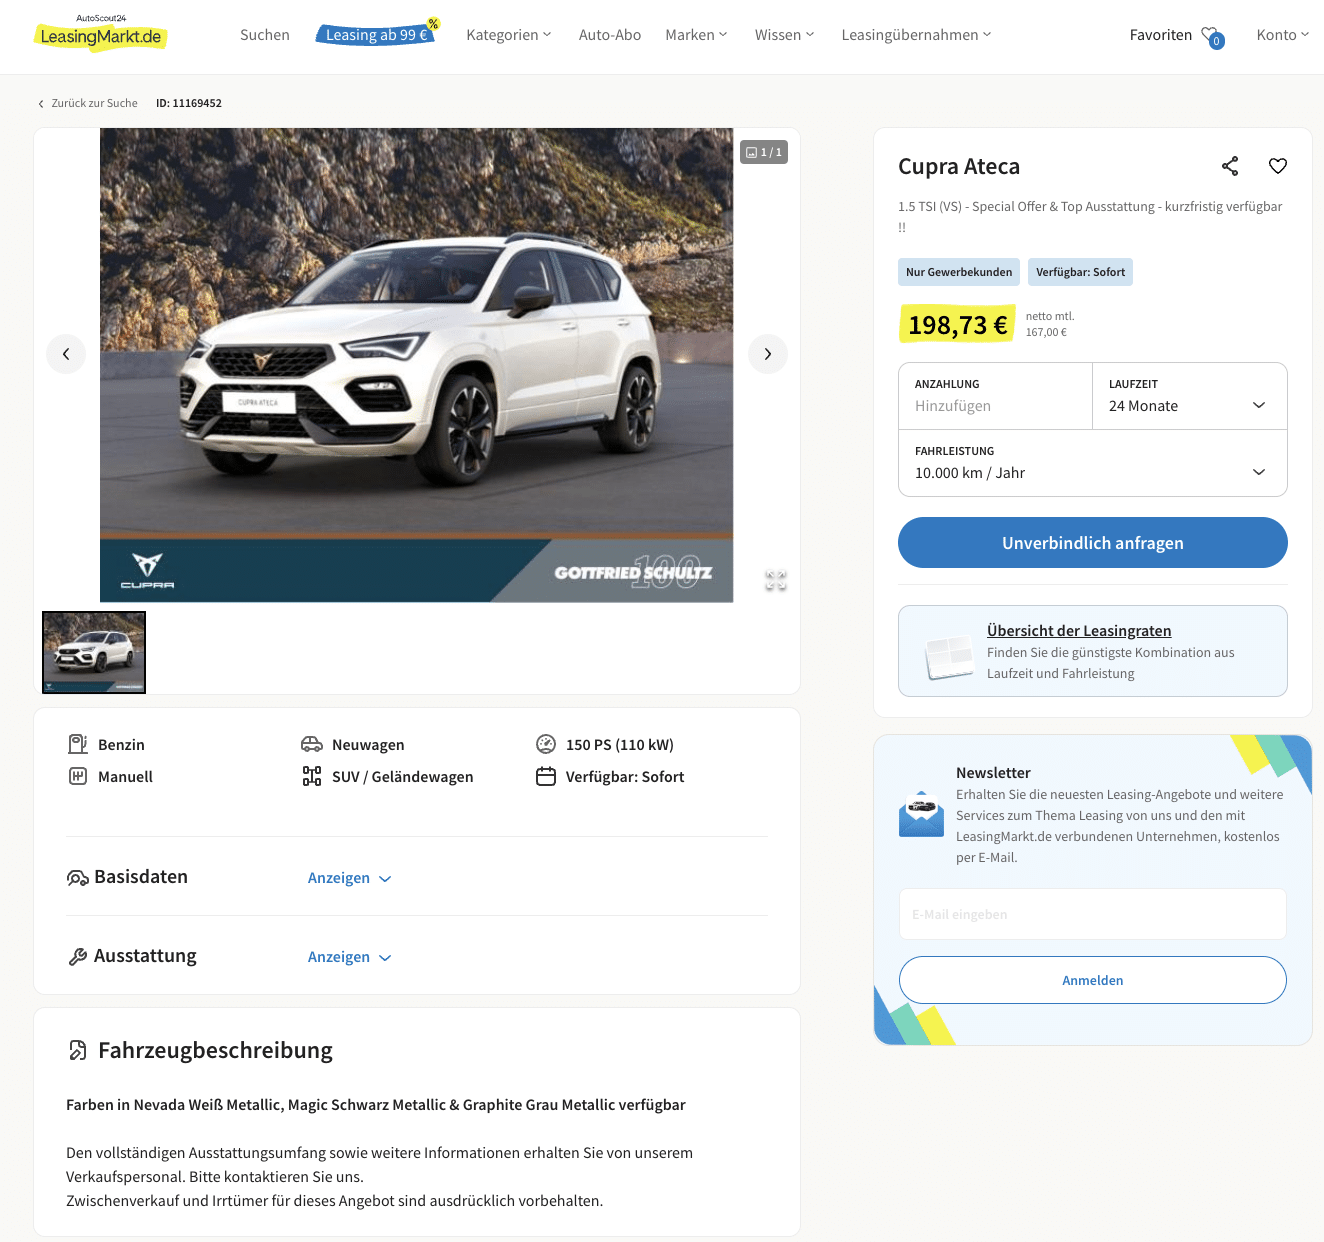Screen dimensions: 1324x1242
Task: Show next photo with right arrow
Action: (768, 354)
